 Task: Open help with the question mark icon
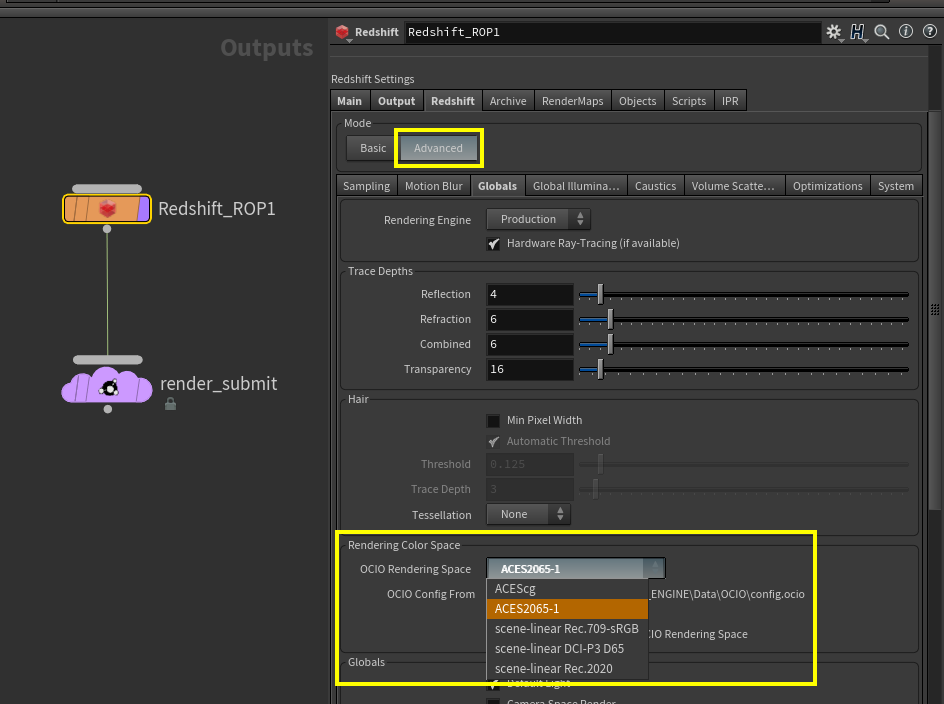pos(930,31)
